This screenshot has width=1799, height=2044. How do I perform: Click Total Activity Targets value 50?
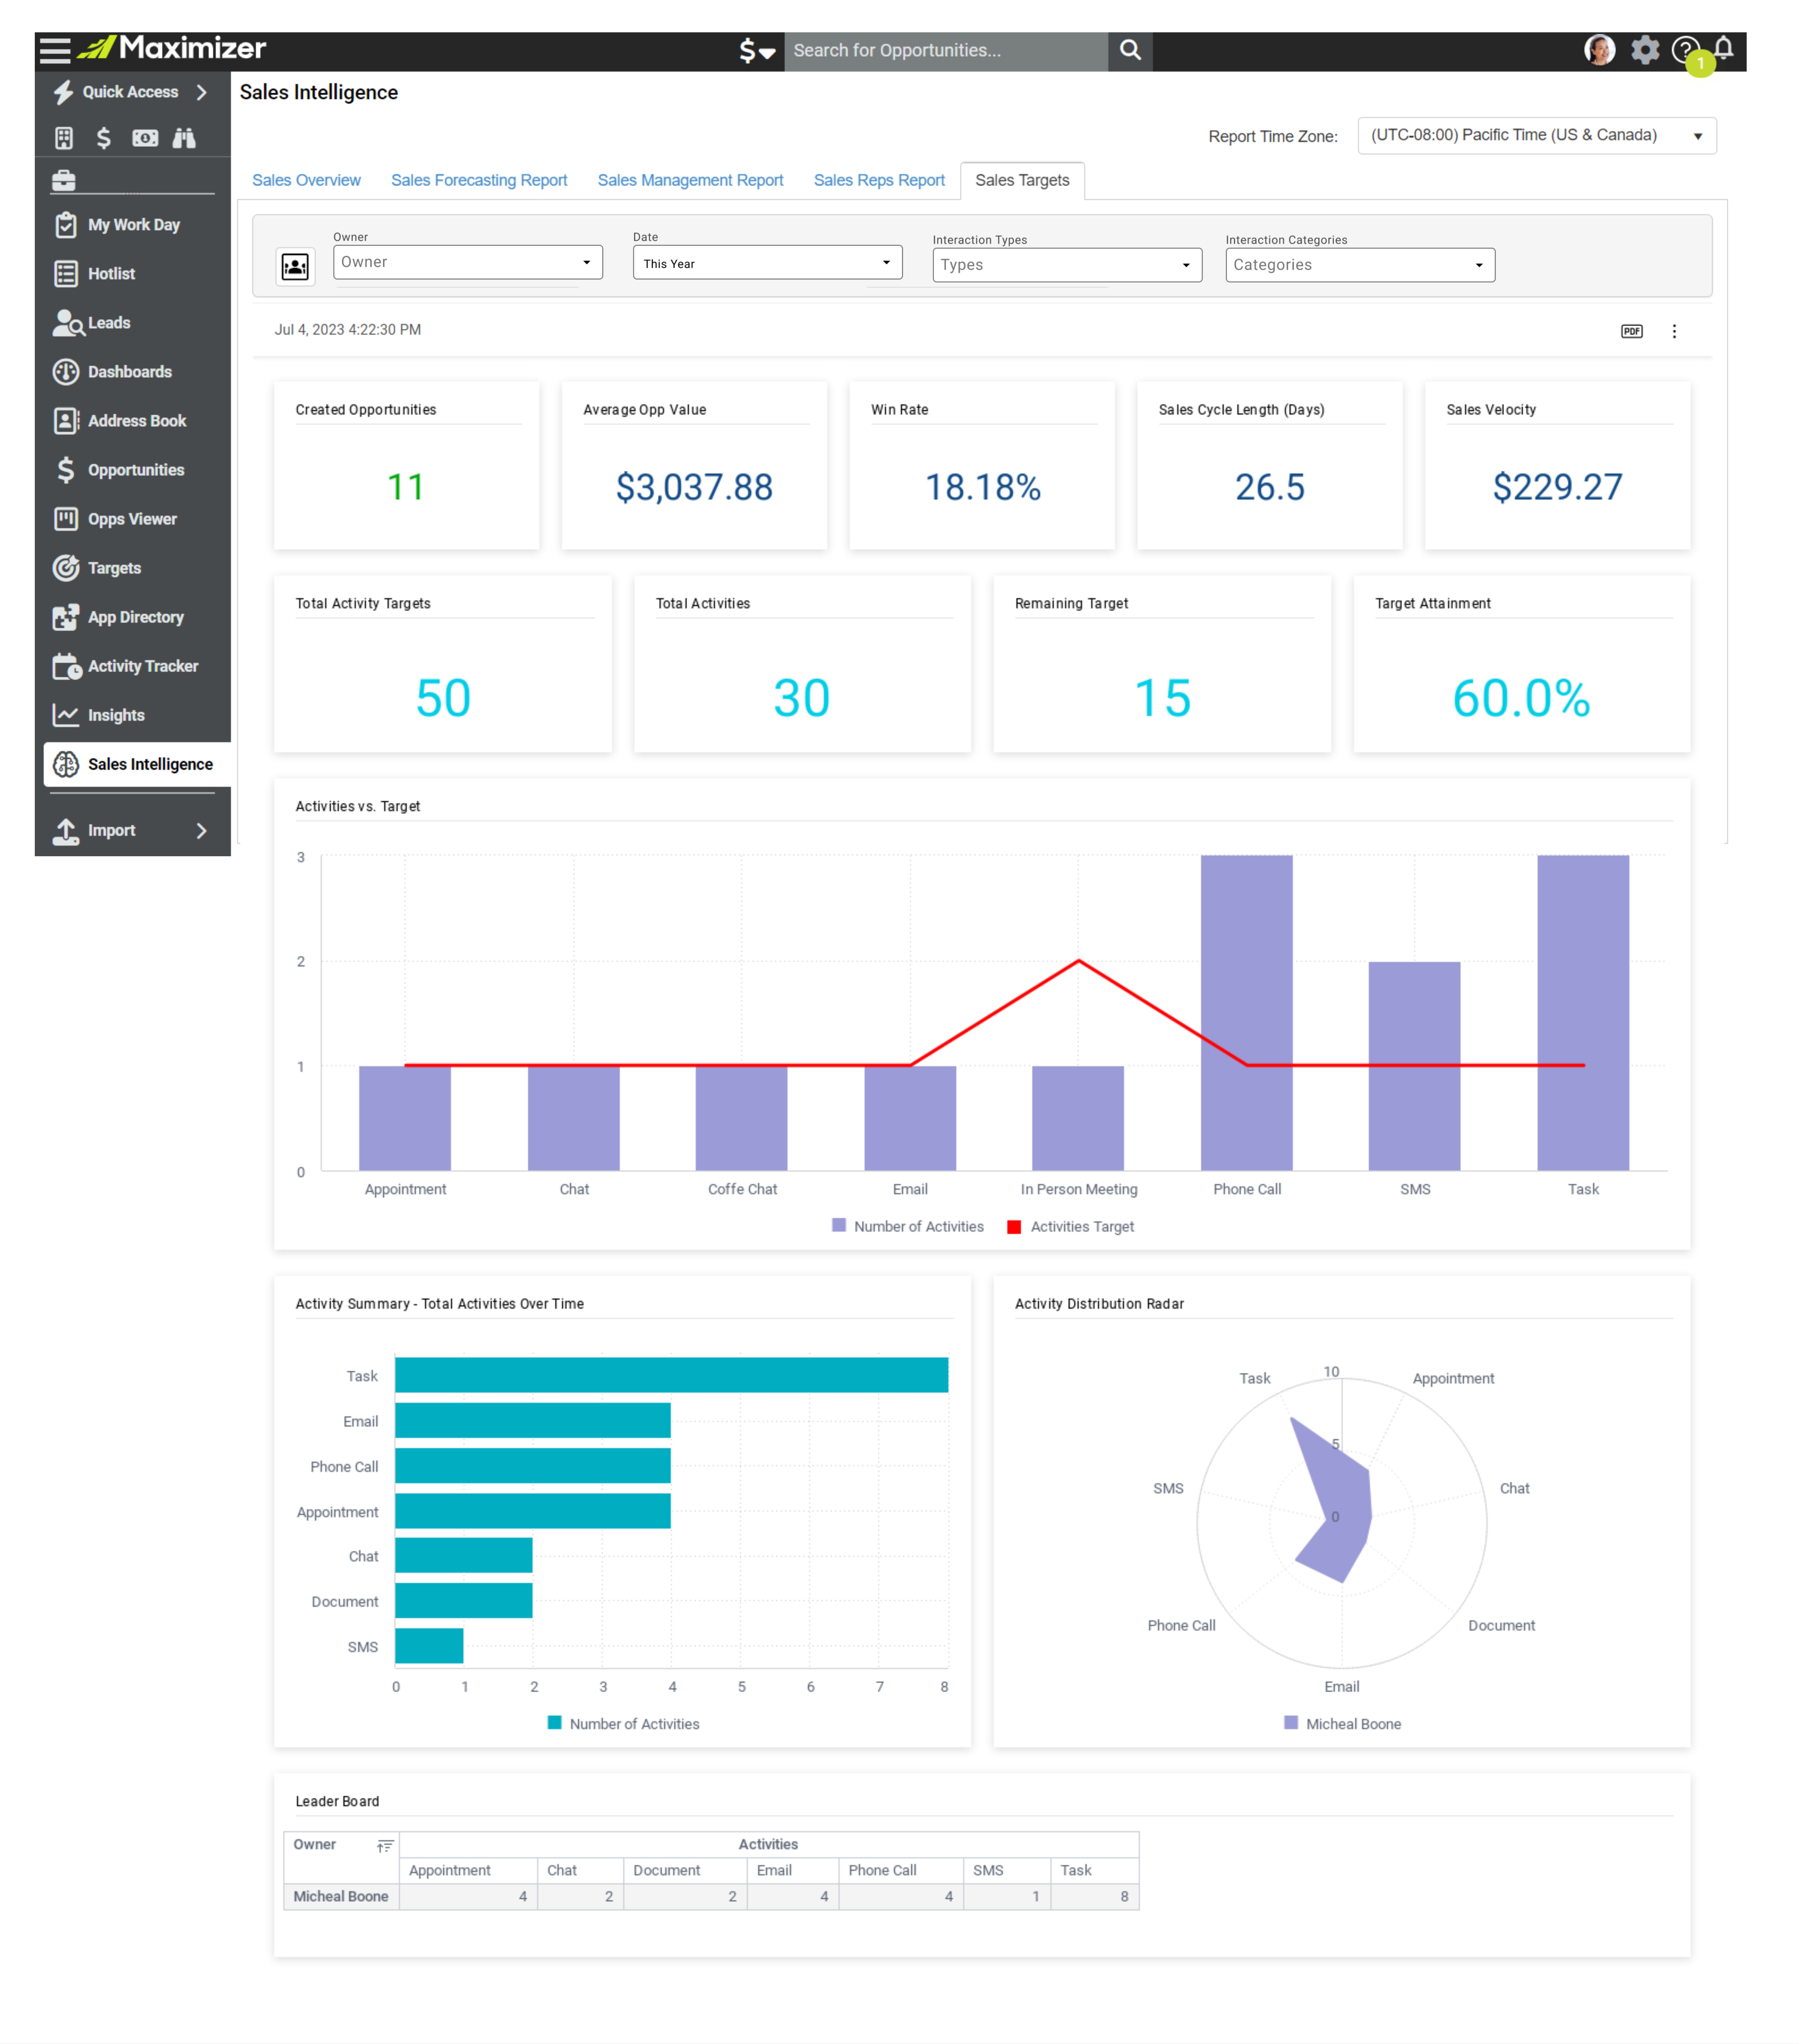[x=443, y=698]
